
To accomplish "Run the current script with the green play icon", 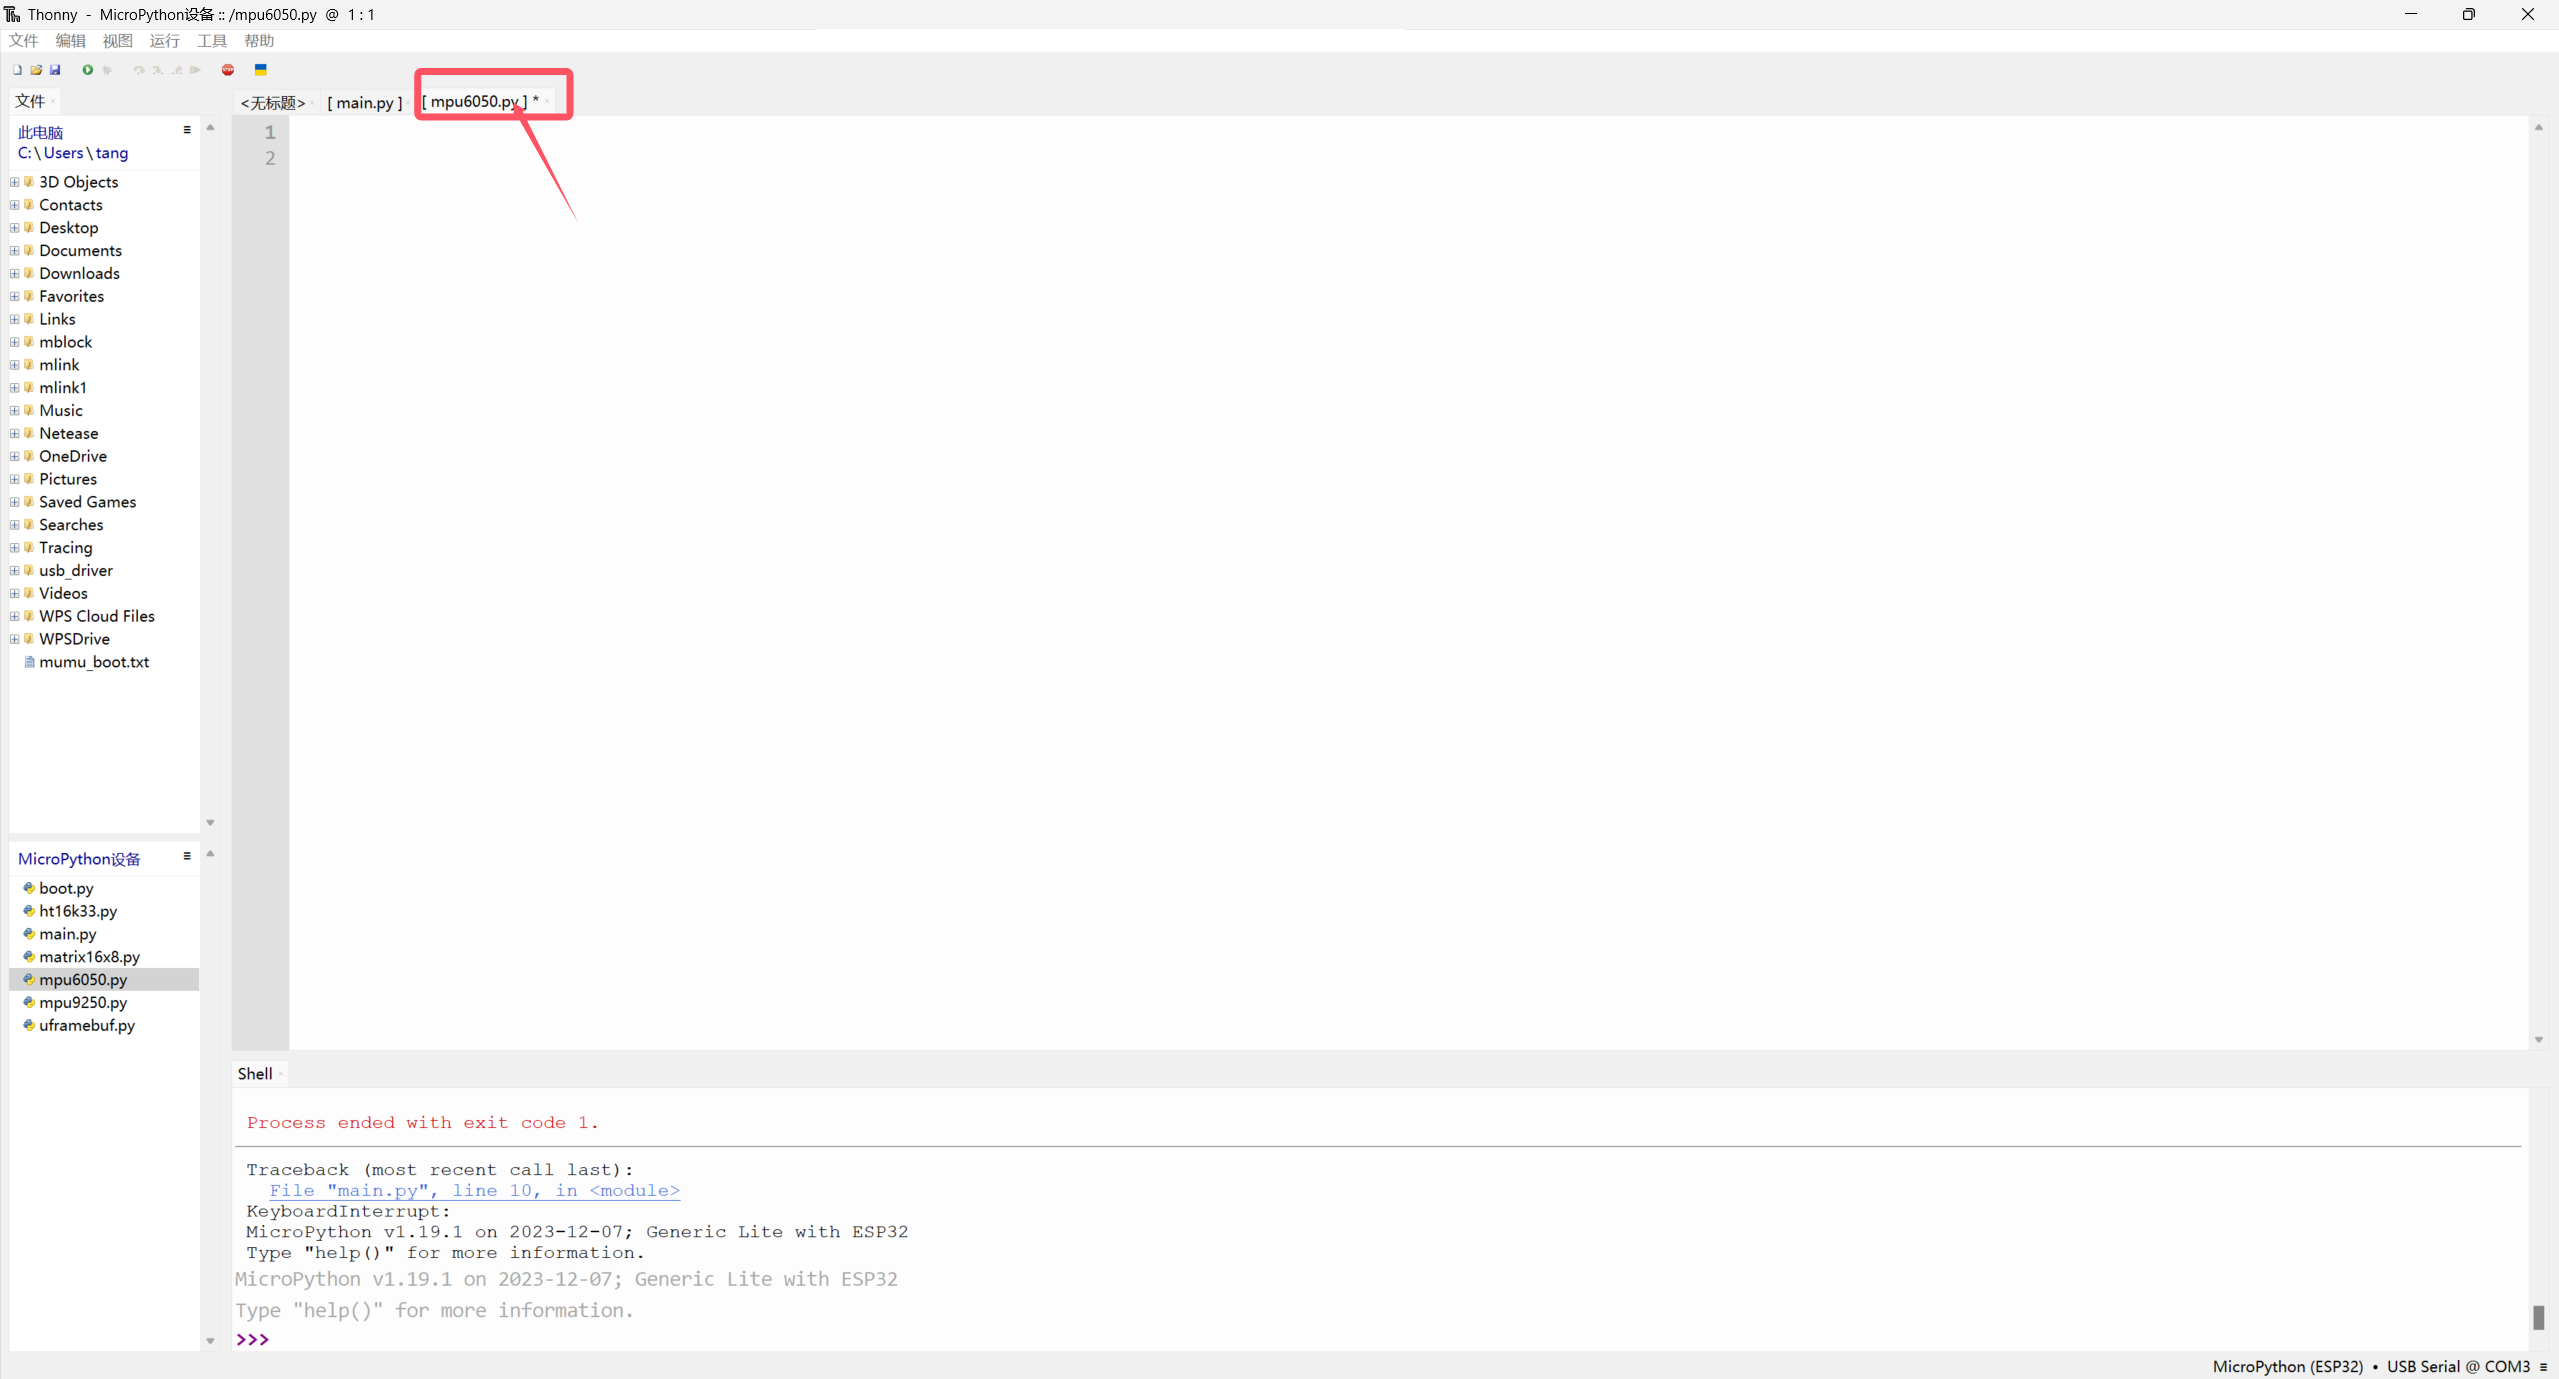I will (88, 70).
